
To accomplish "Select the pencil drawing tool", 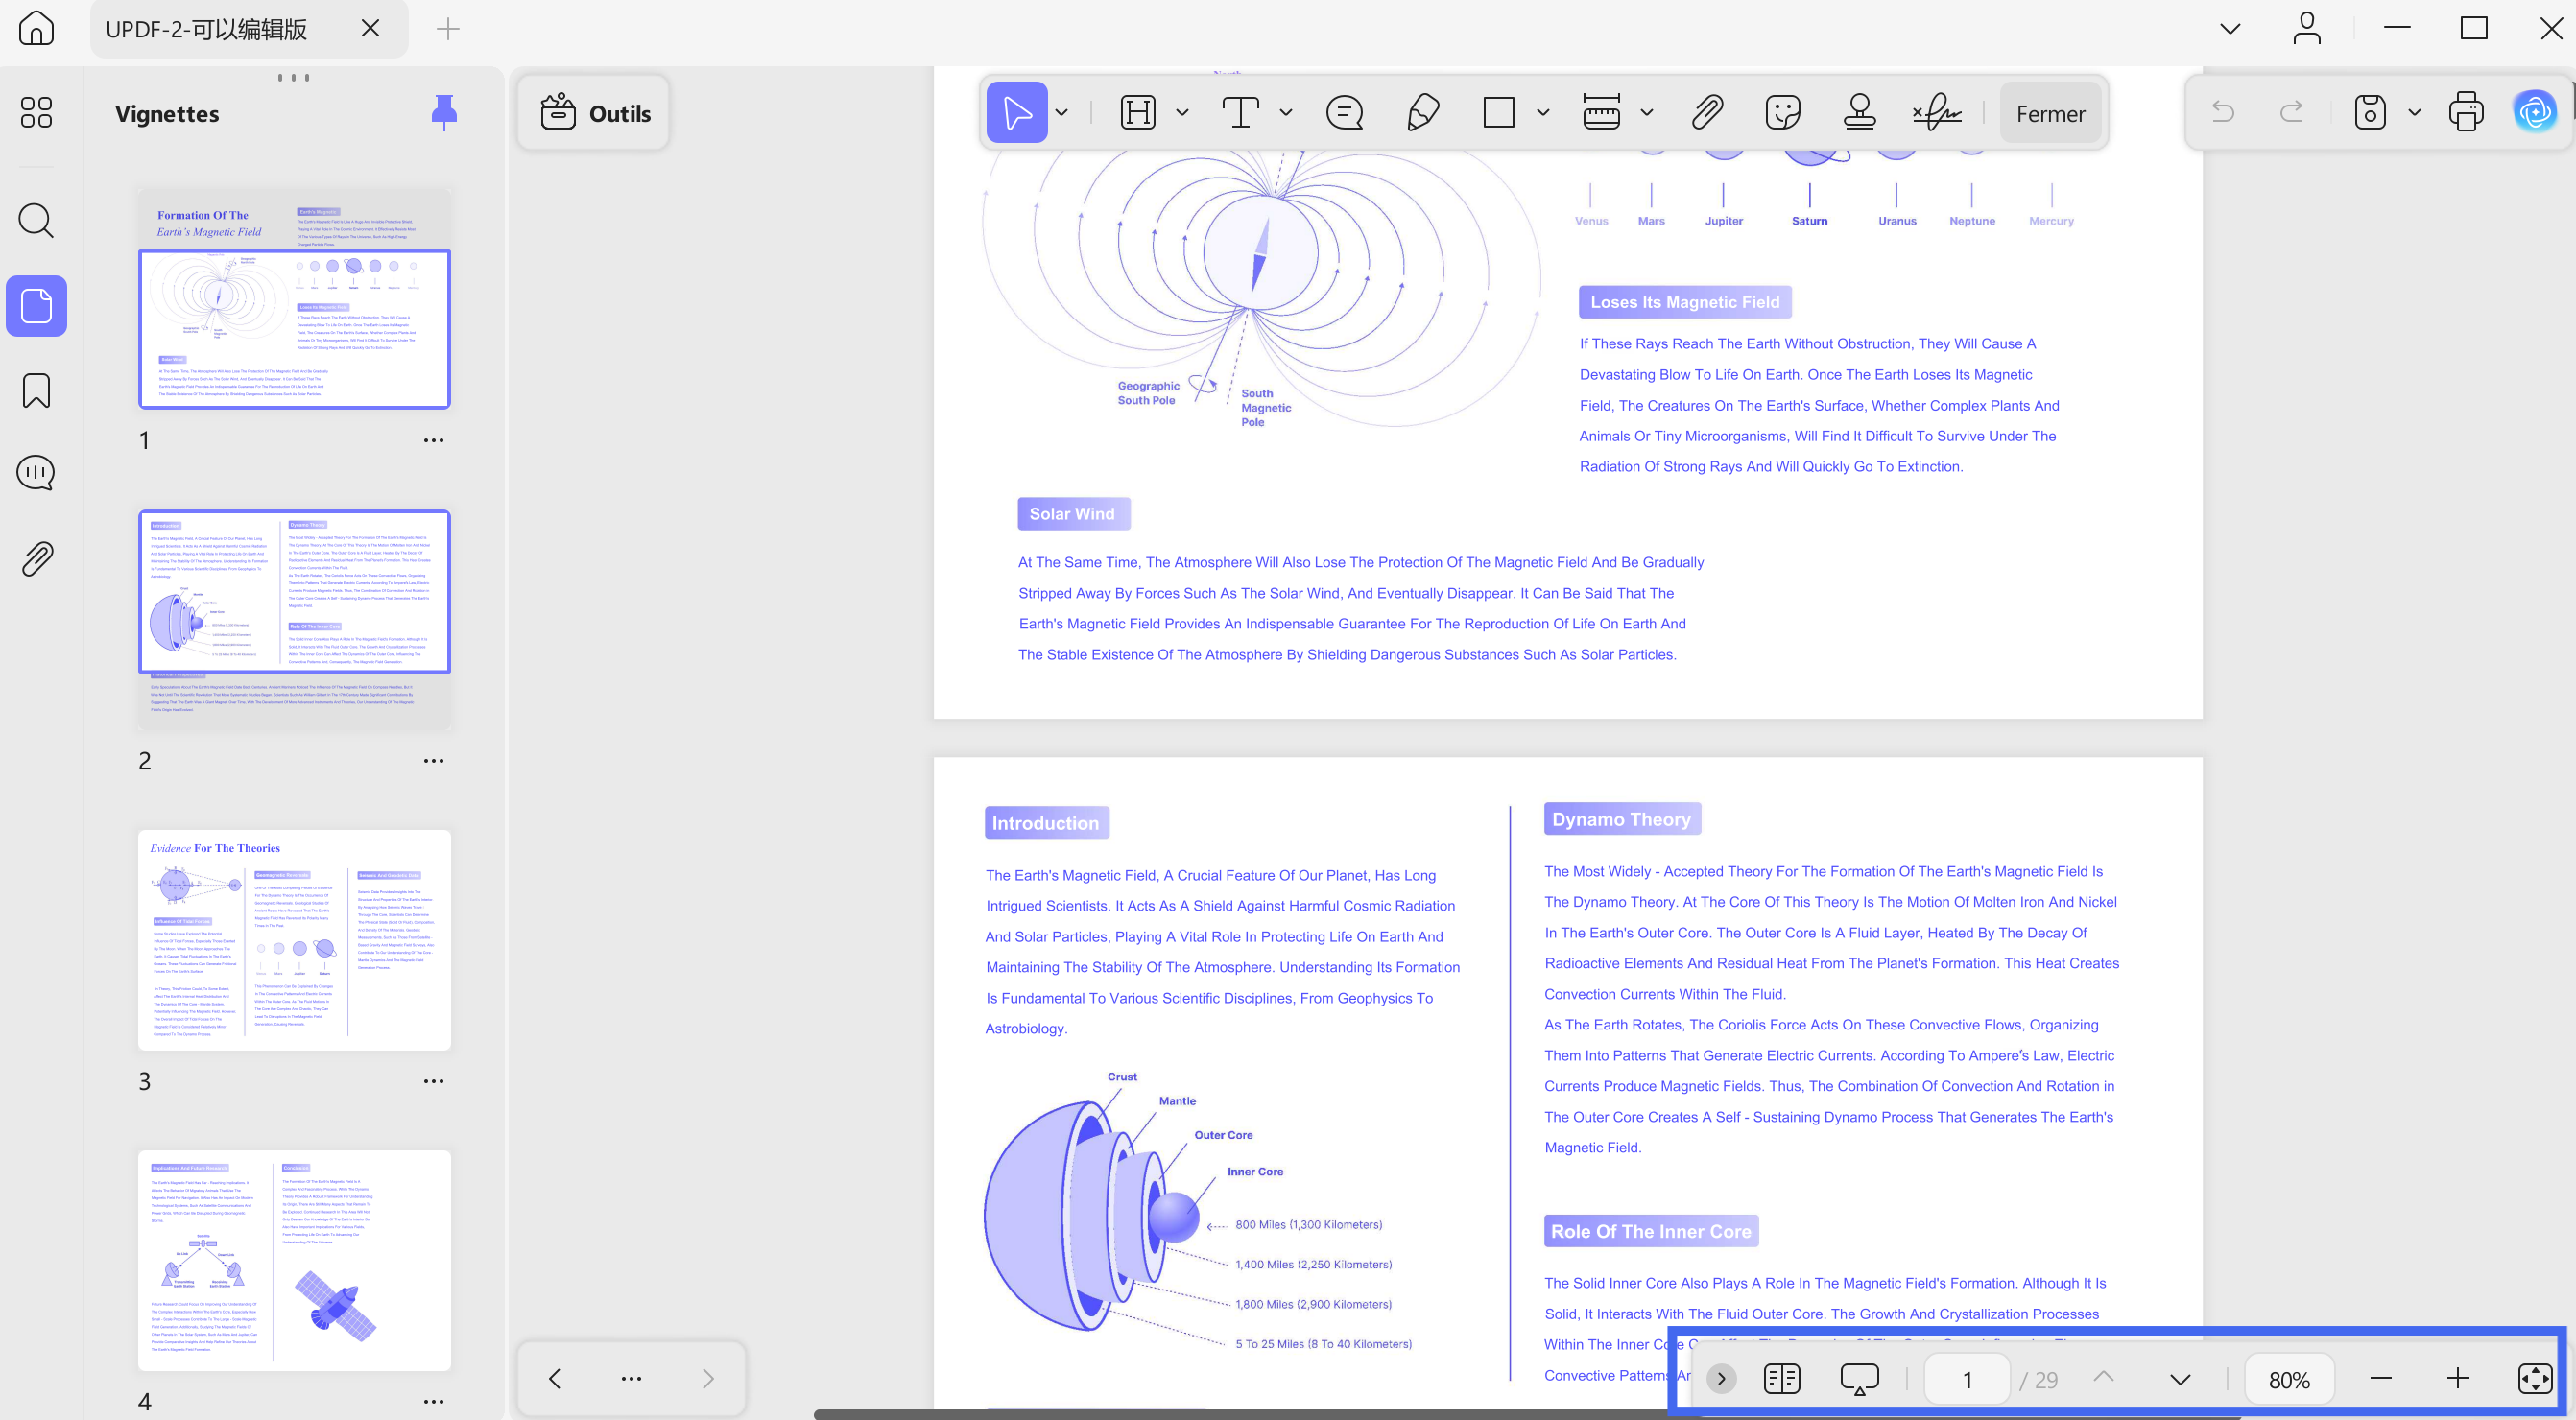I will (1422, 112).
